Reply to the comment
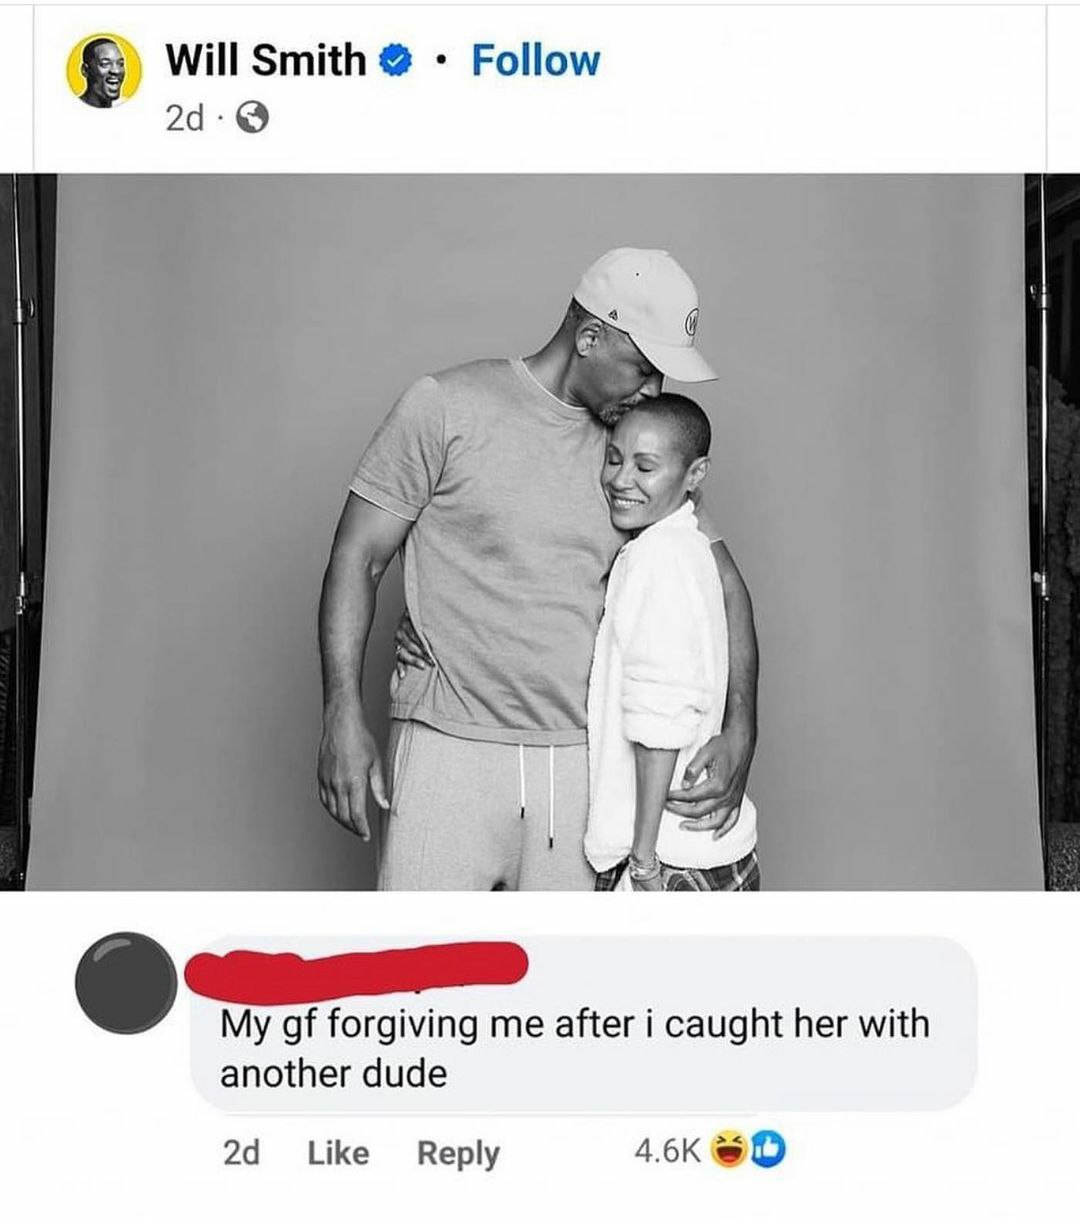 [458, 1154]
